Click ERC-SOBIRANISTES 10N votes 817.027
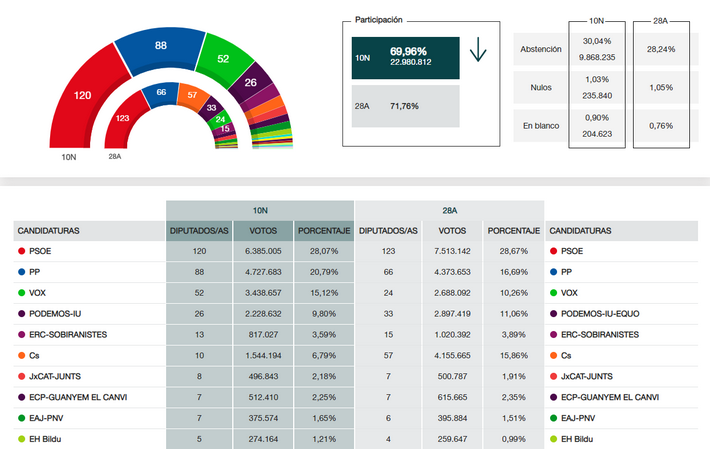The image size is (710, 449). click(263, 334)
